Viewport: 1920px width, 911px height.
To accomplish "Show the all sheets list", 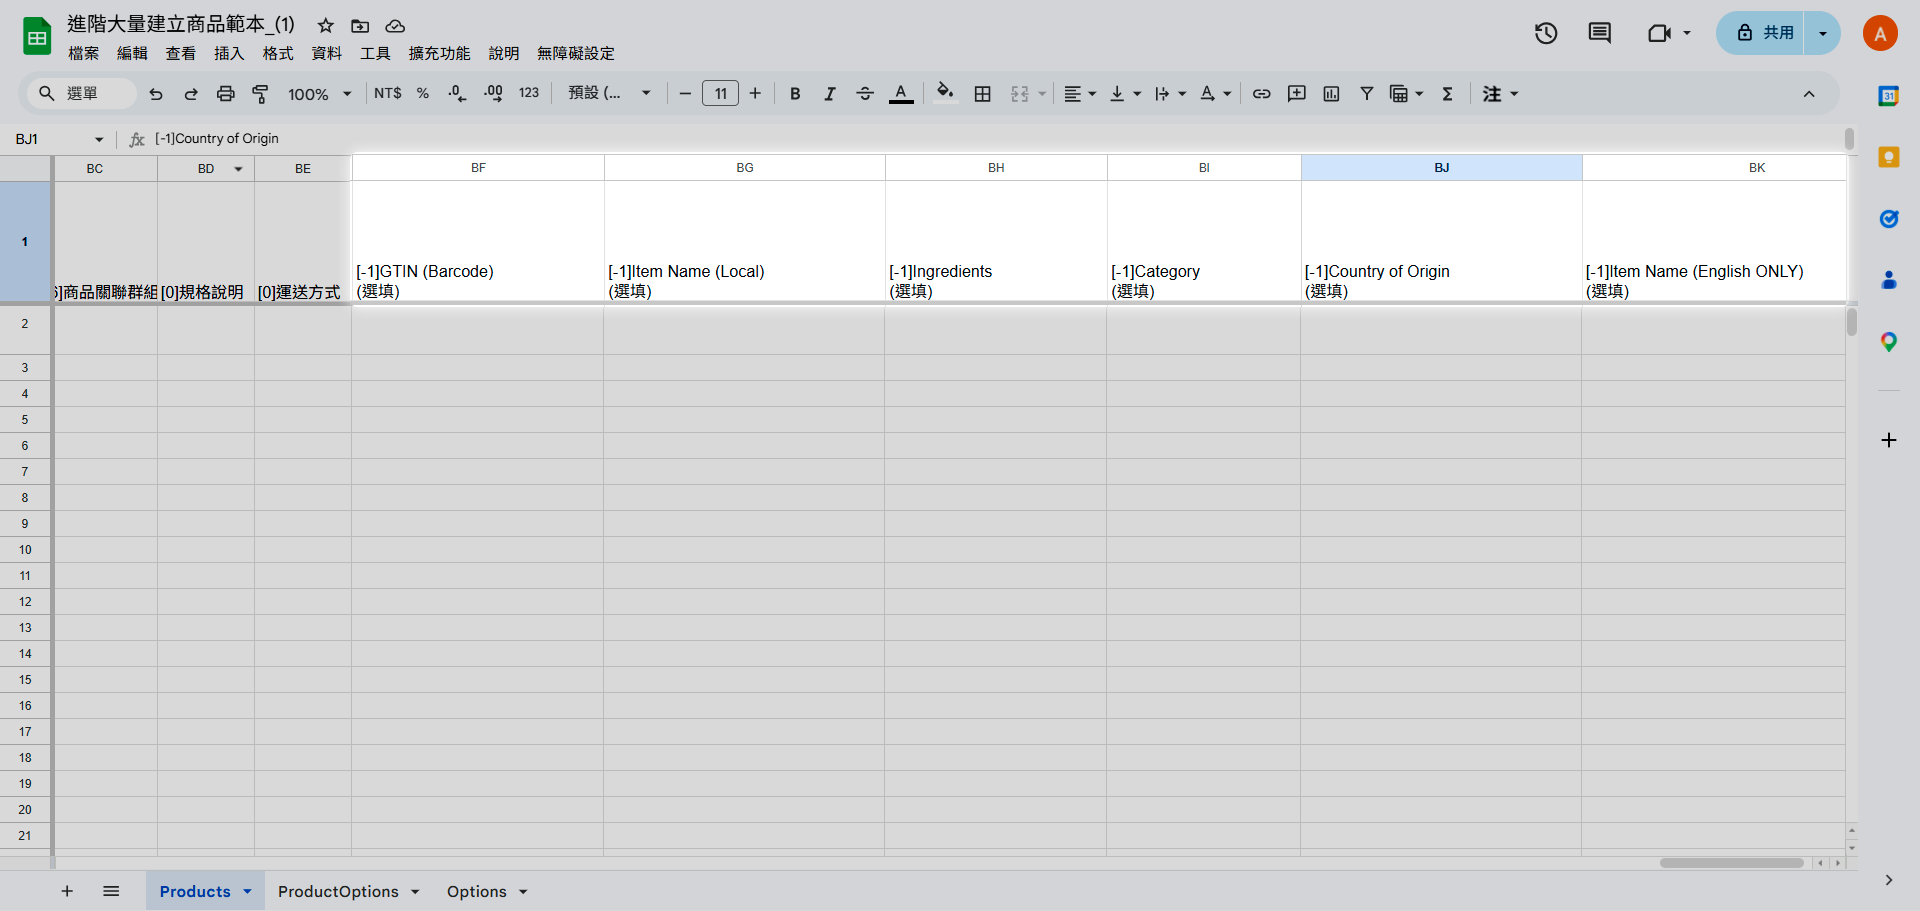I will click(111, 891).
